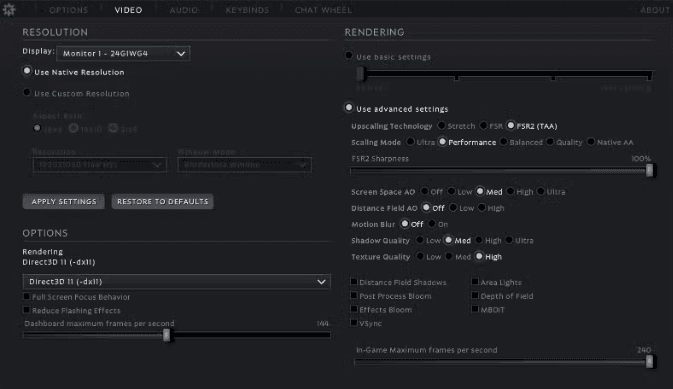Expand the Direct3D 11 rendering API dropdown

176,282
